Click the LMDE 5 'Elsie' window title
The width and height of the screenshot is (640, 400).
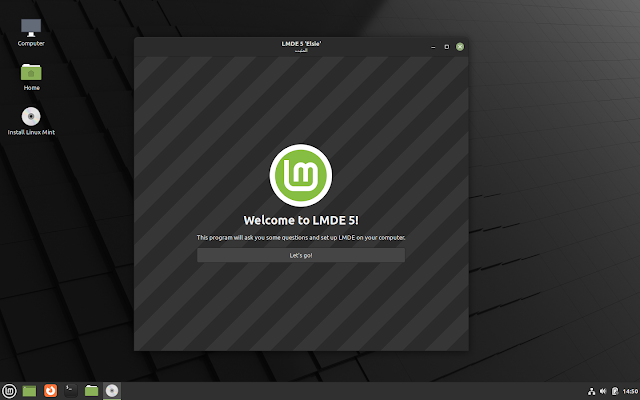pos(301,44)
